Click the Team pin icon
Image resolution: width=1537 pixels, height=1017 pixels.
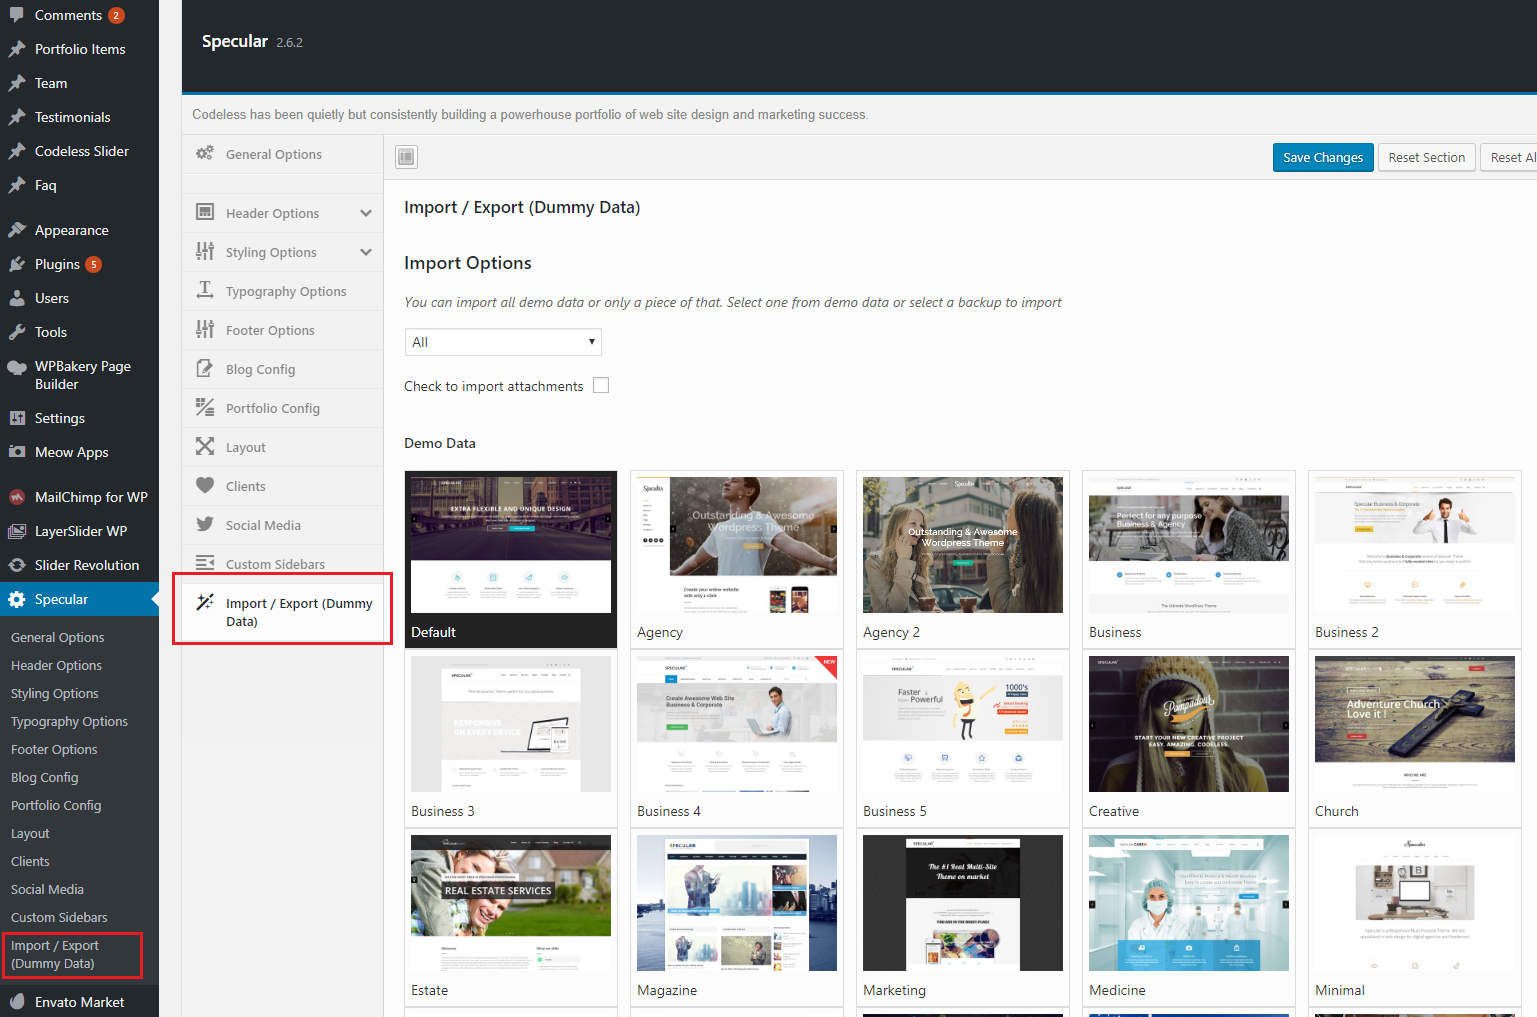(17, 83)
